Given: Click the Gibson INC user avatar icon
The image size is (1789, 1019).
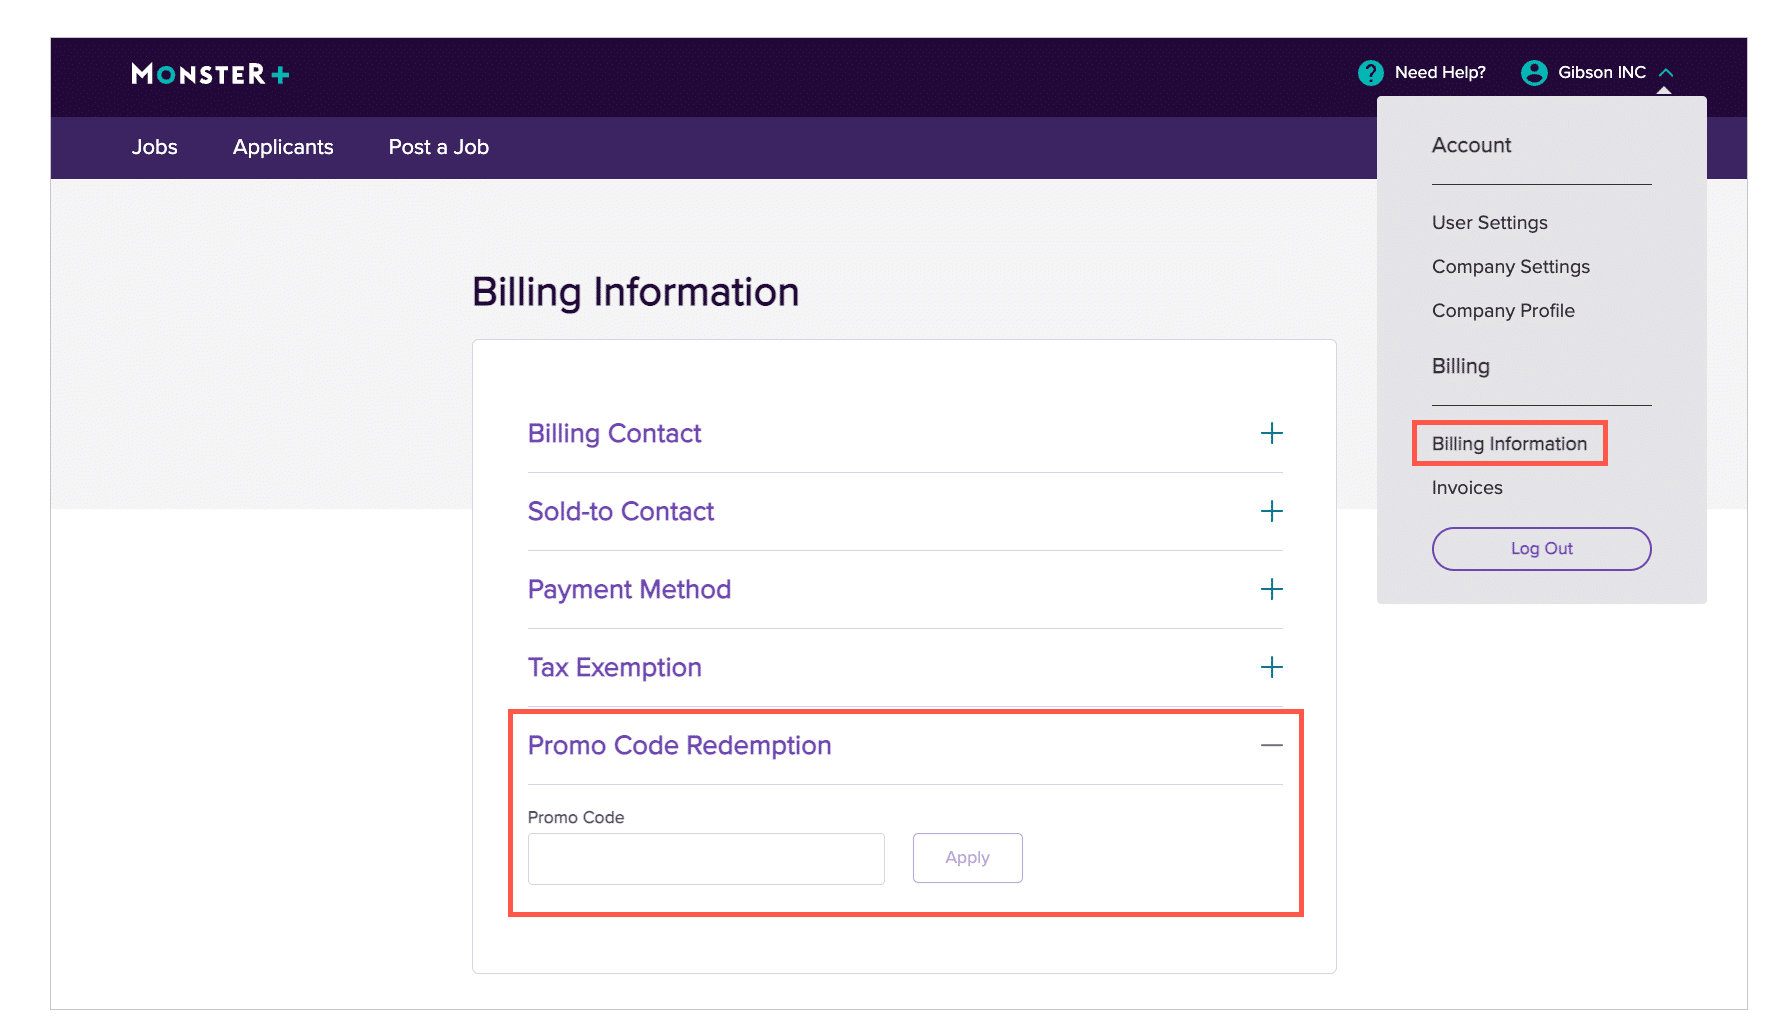Looking at the screenshot, I should [1533, 73].
